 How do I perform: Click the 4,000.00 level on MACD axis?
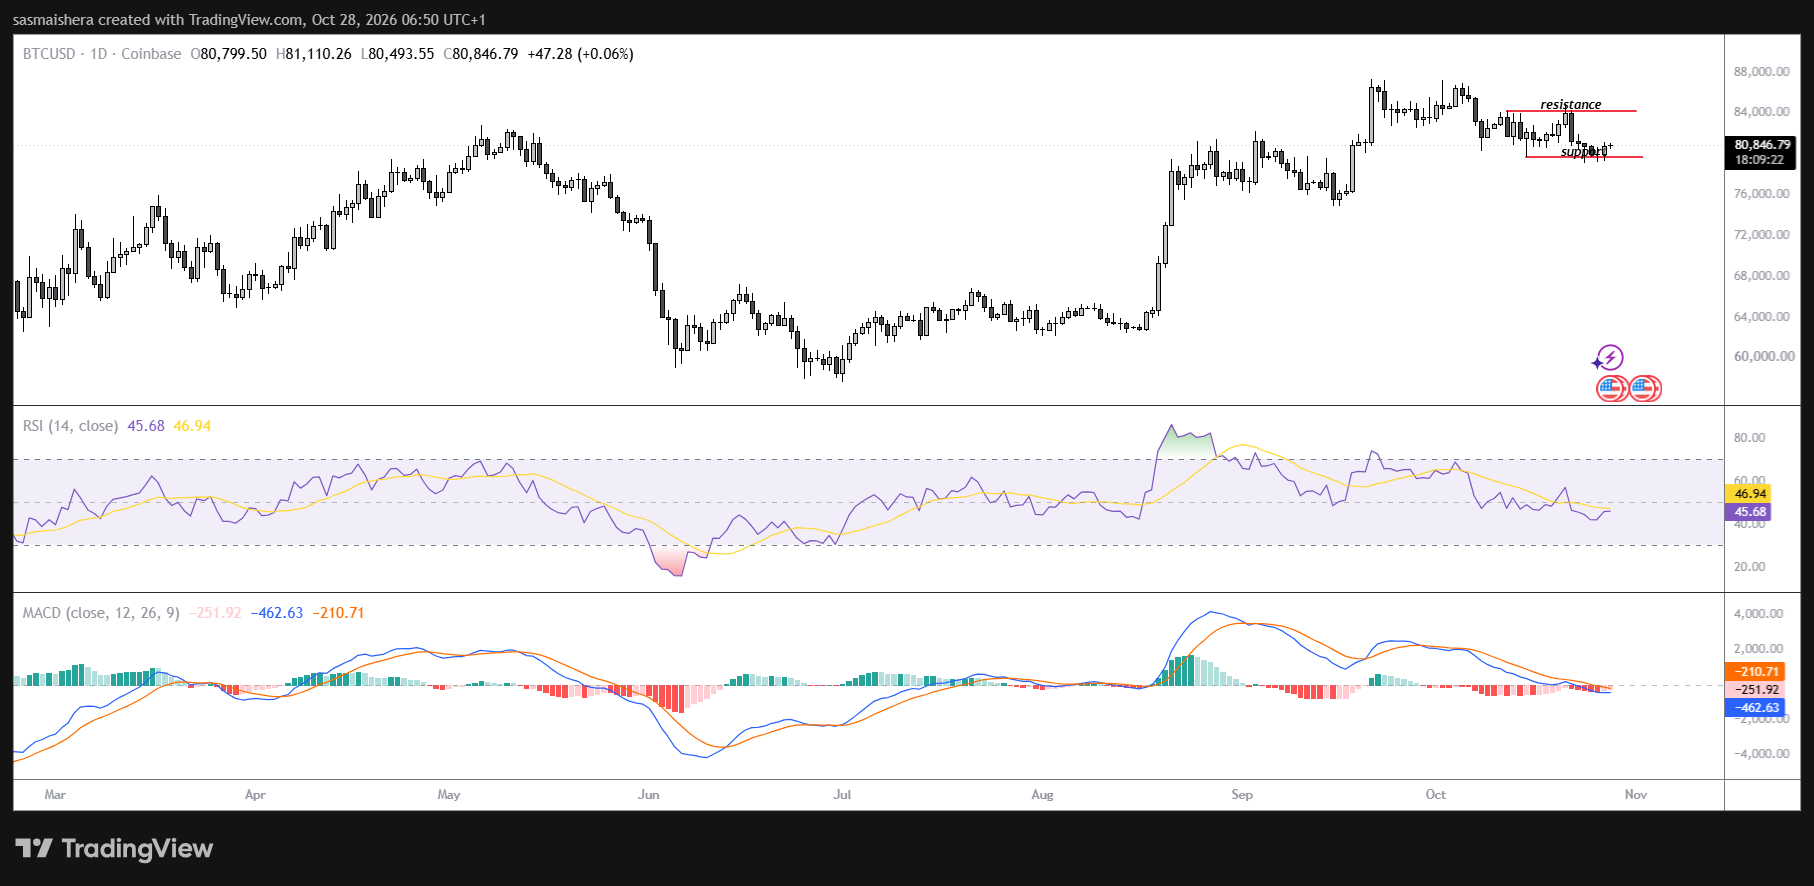[x=1758, y=614]
